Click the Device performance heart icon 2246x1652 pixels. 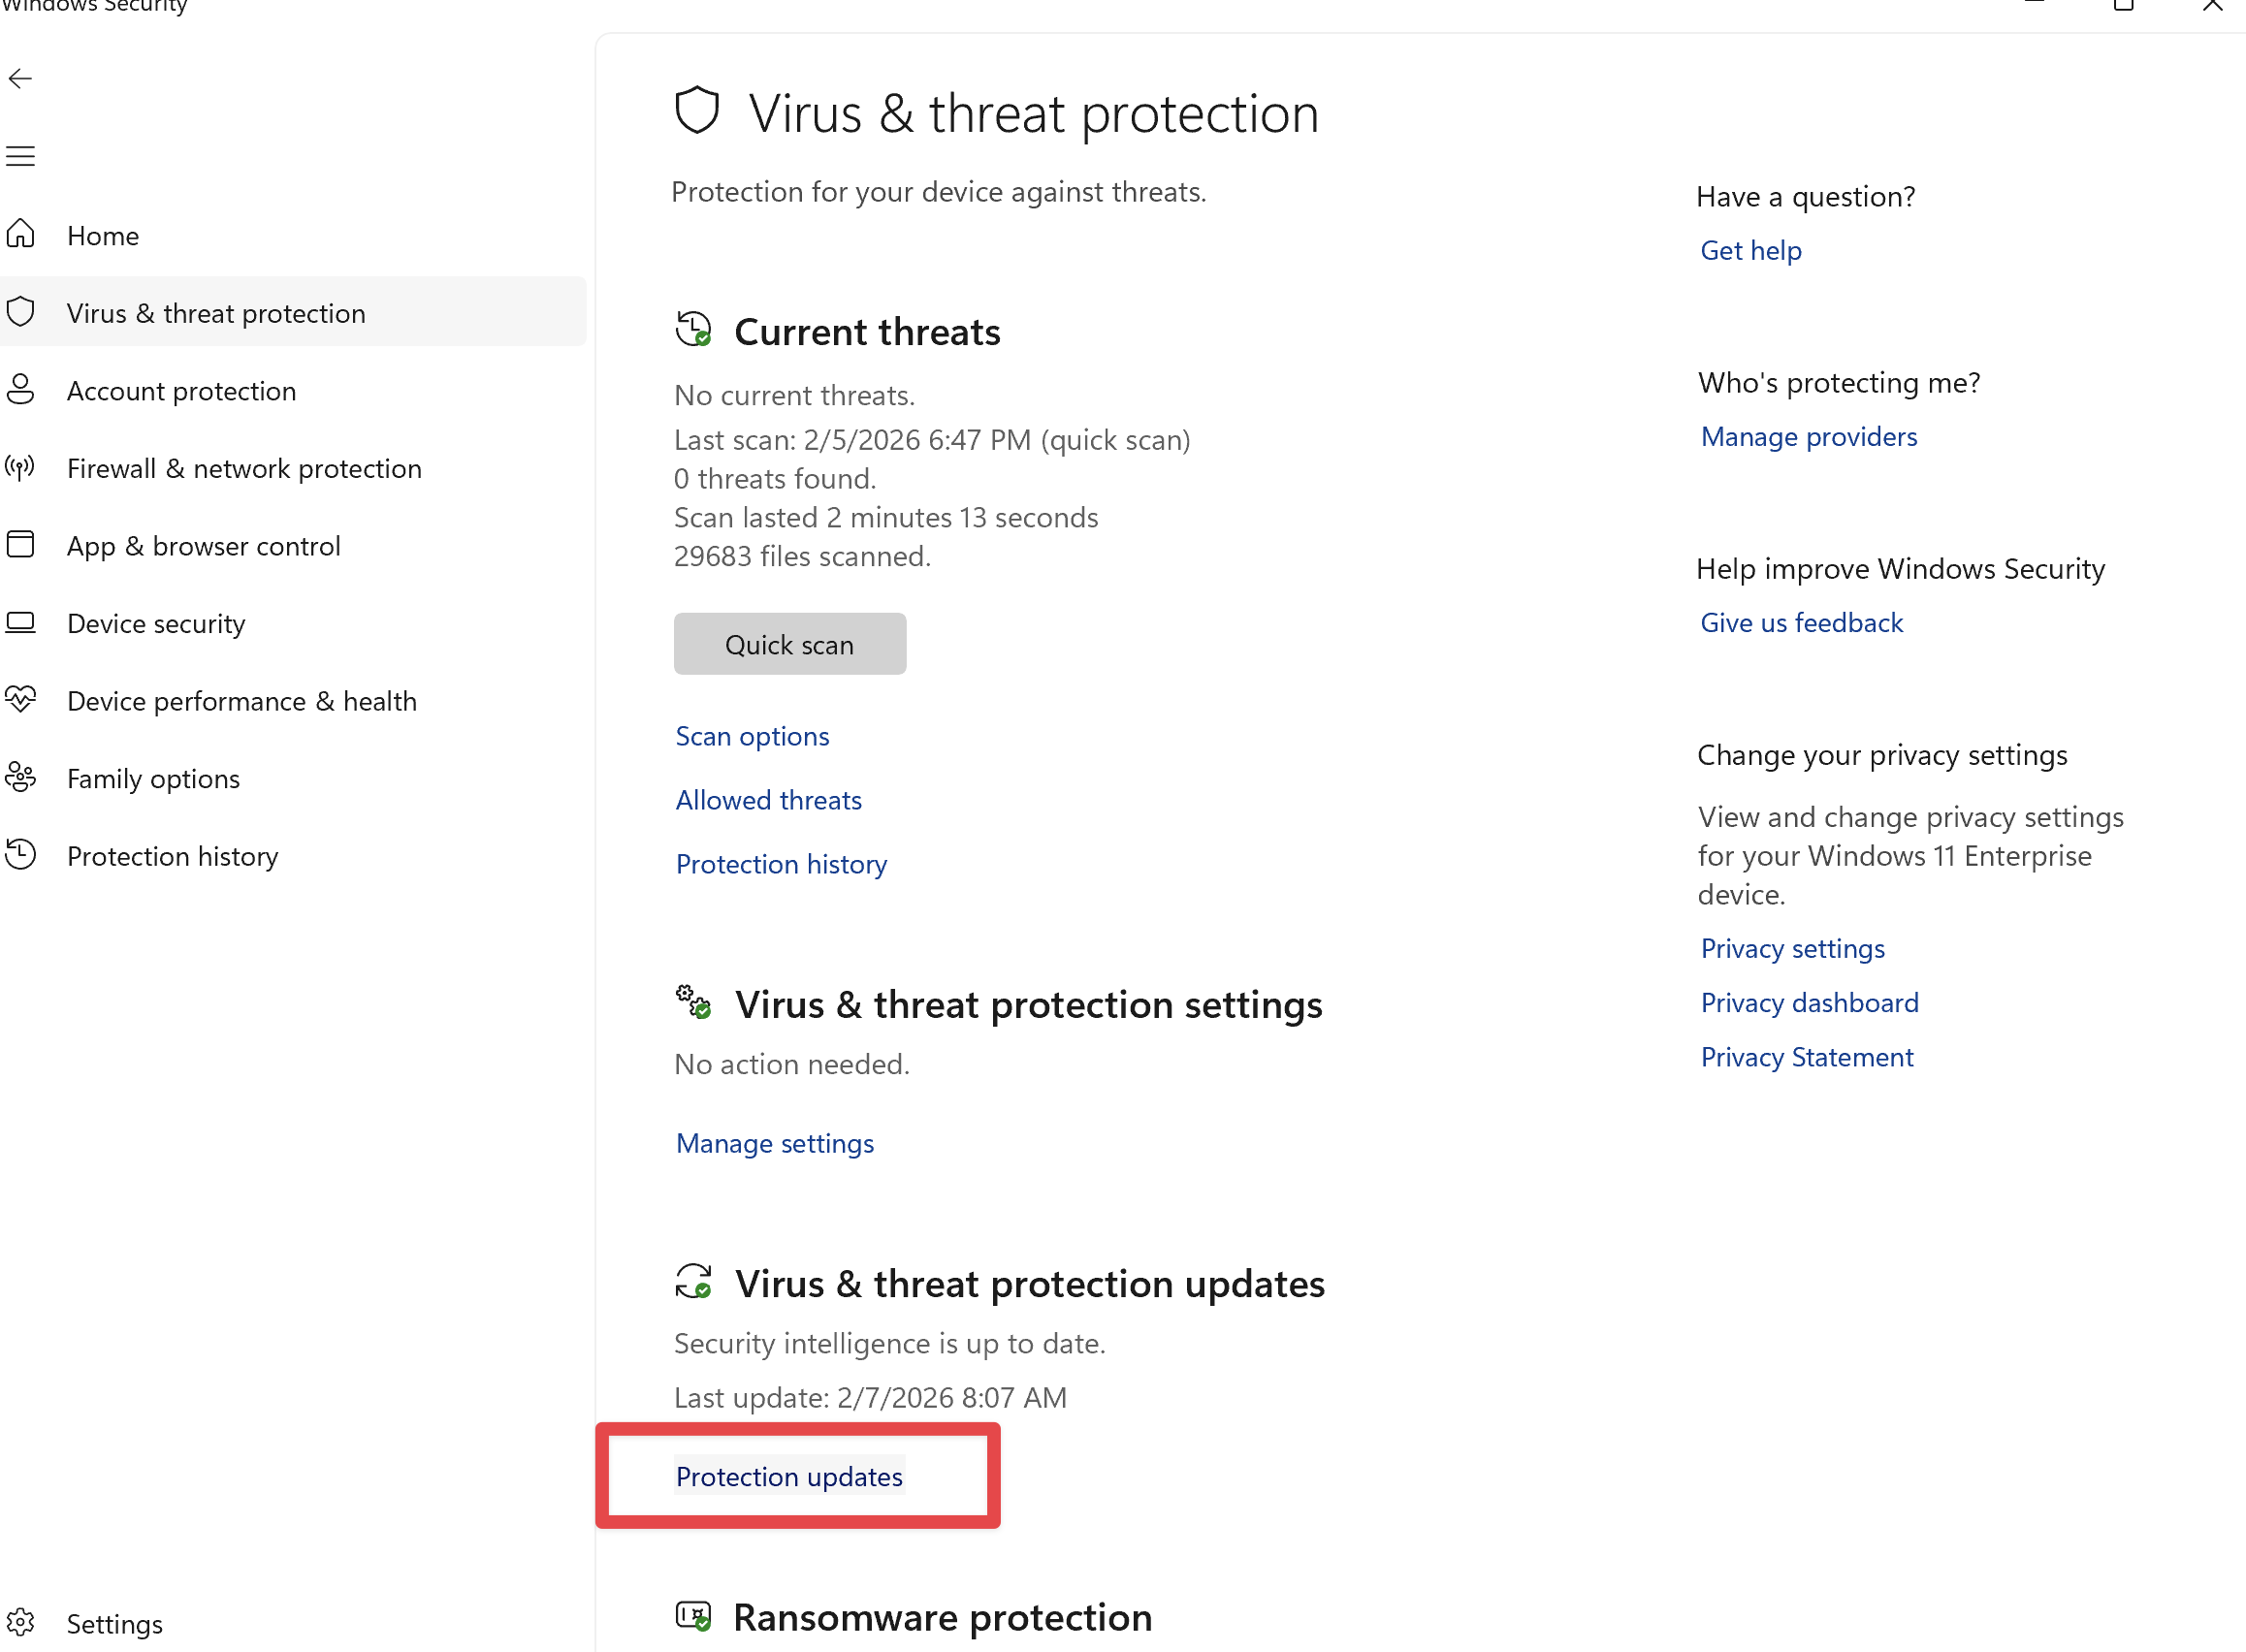(x=21, y=700)
